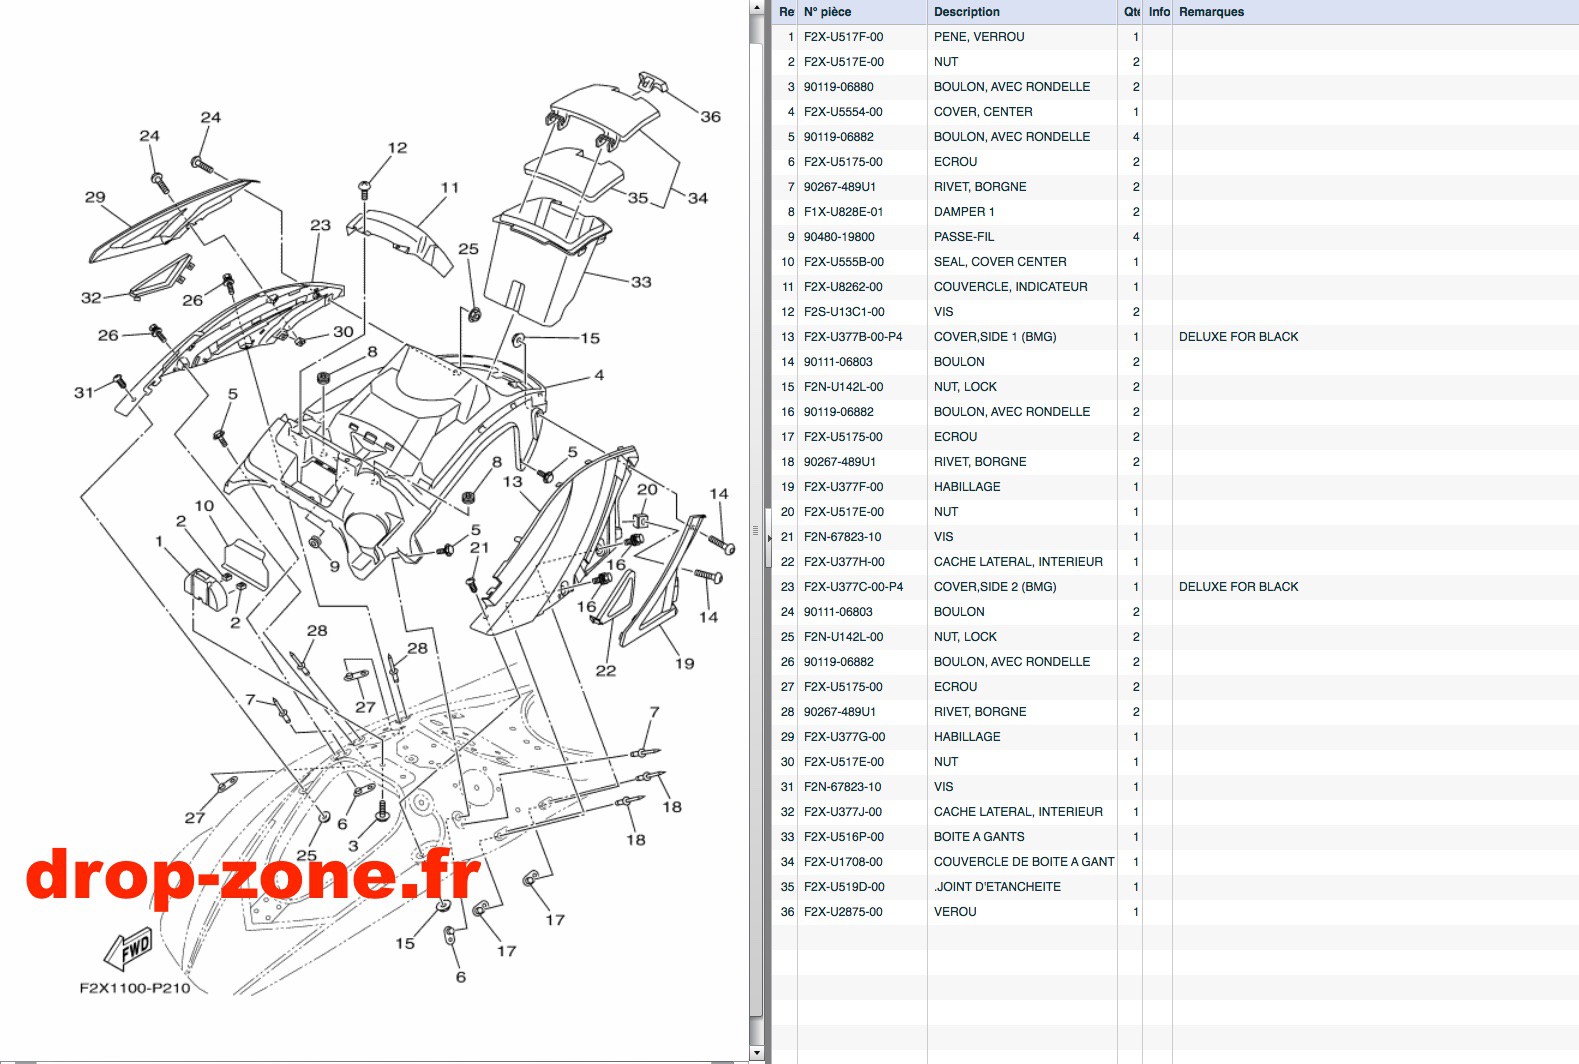Click the scroll down arrow of diagram pane
The image size is (1579, 1064).
(x=756, y=1052)
